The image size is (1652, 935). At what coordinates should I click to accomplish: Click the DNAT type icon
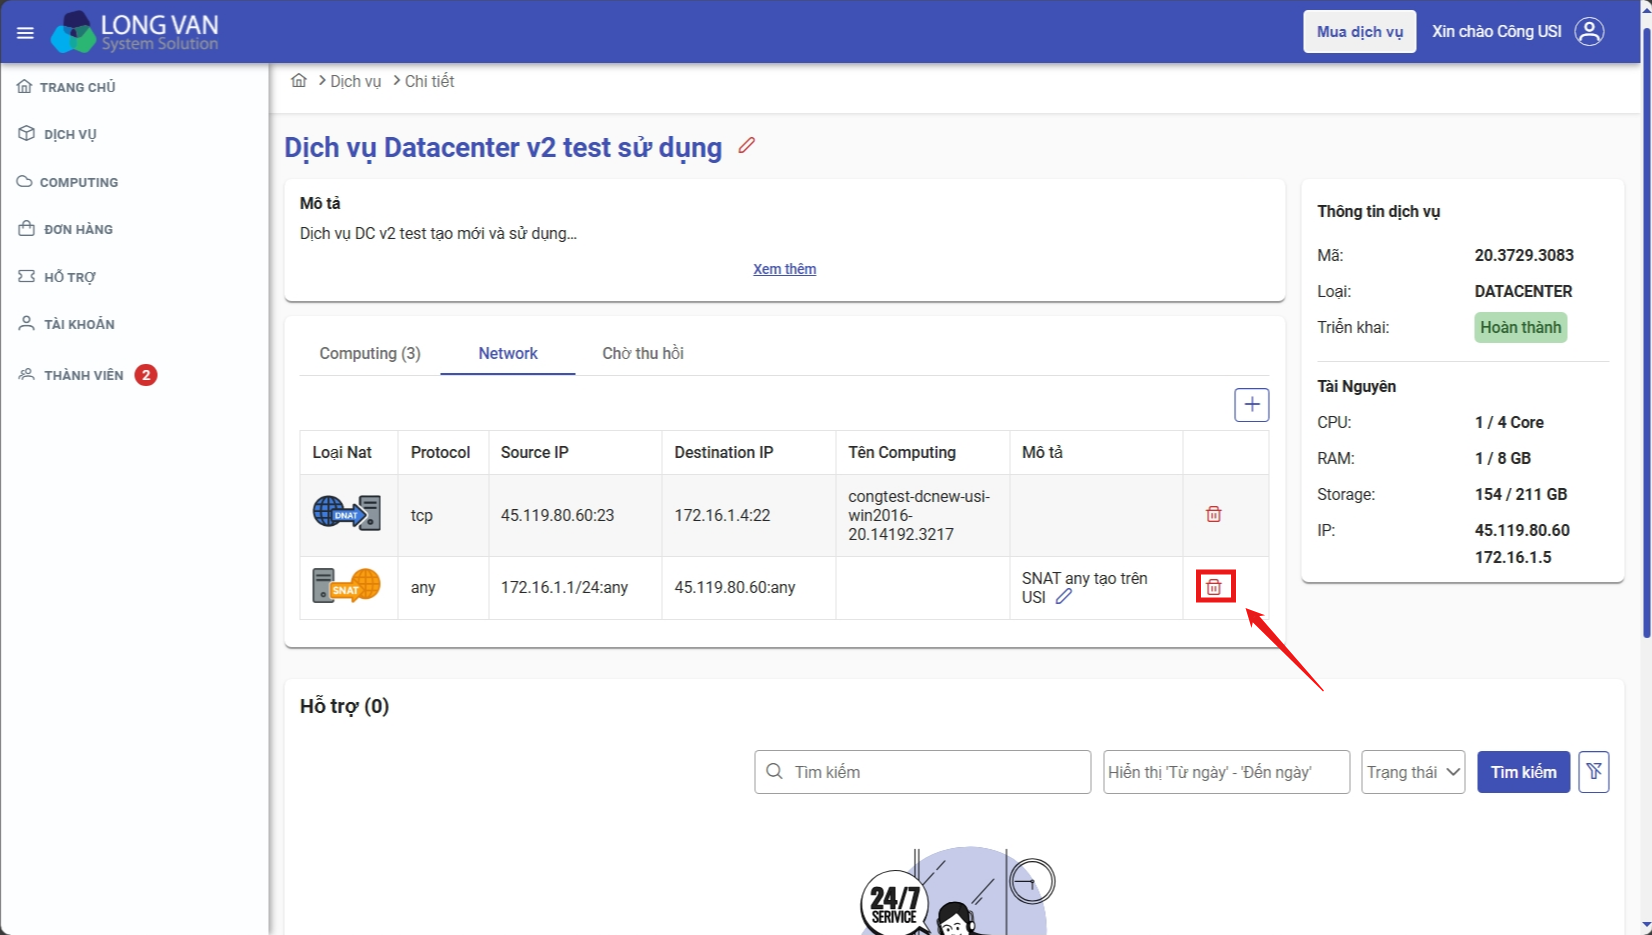point(346,512)
